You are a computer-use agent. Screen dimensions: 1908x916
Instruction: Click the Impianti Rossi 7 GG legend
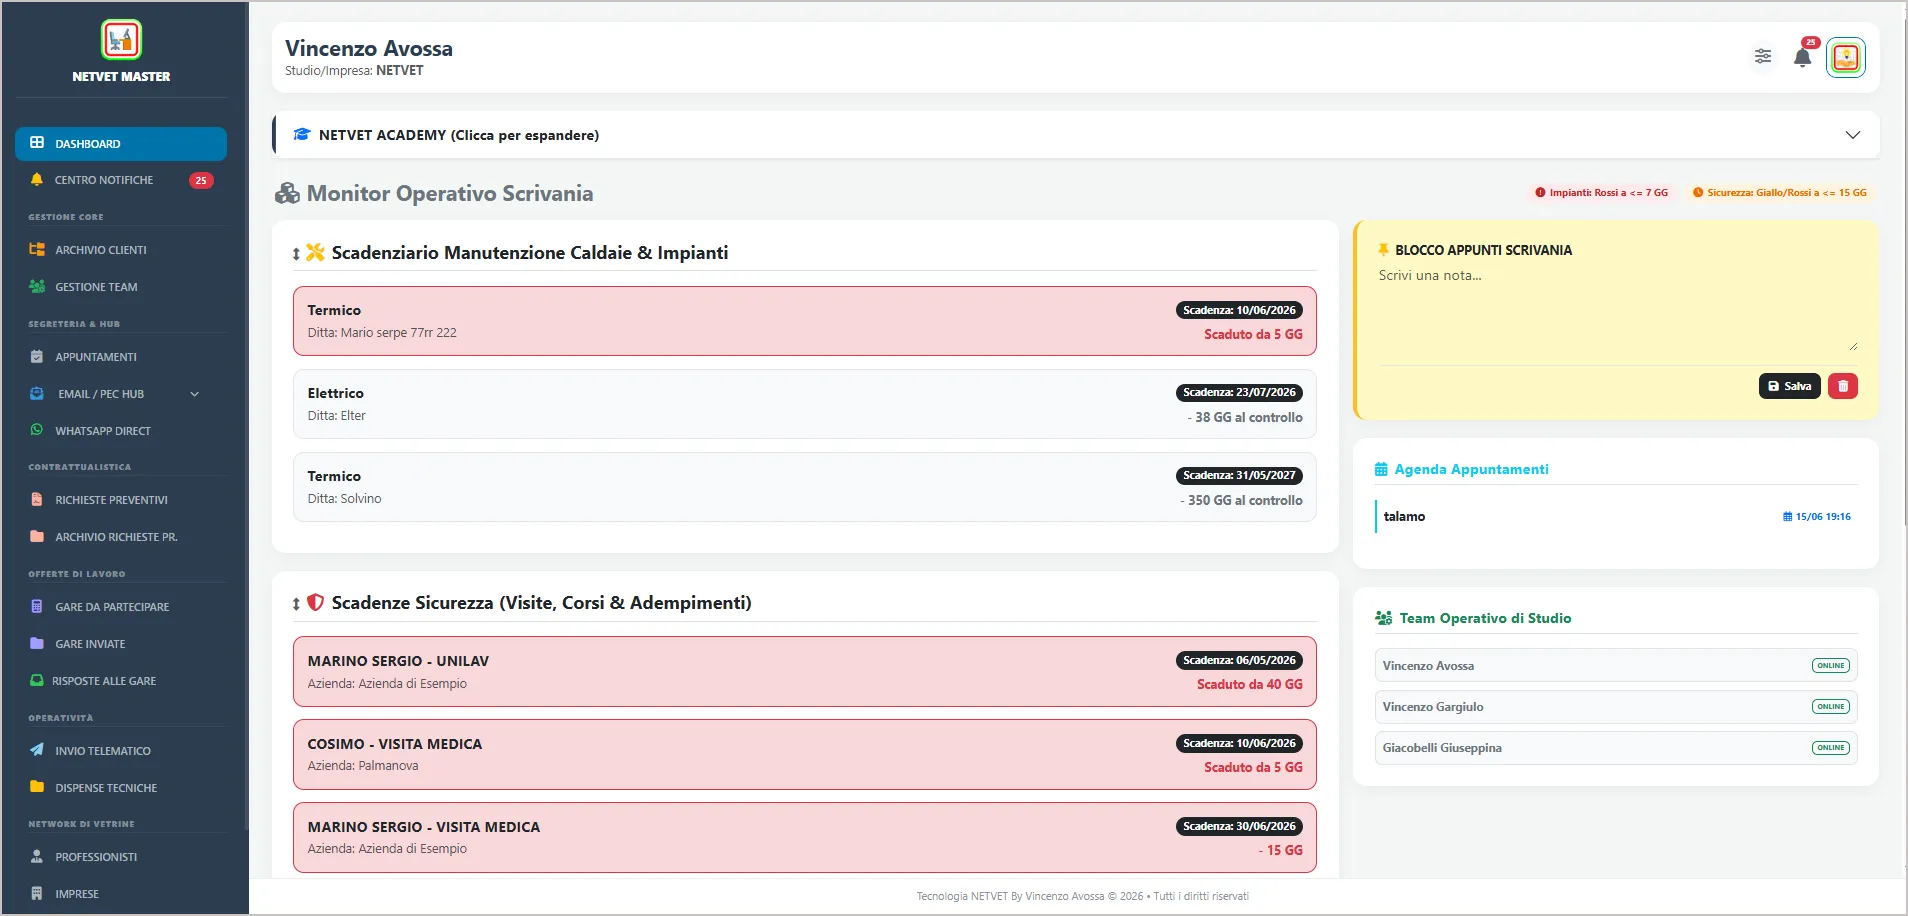[1601, 193]
